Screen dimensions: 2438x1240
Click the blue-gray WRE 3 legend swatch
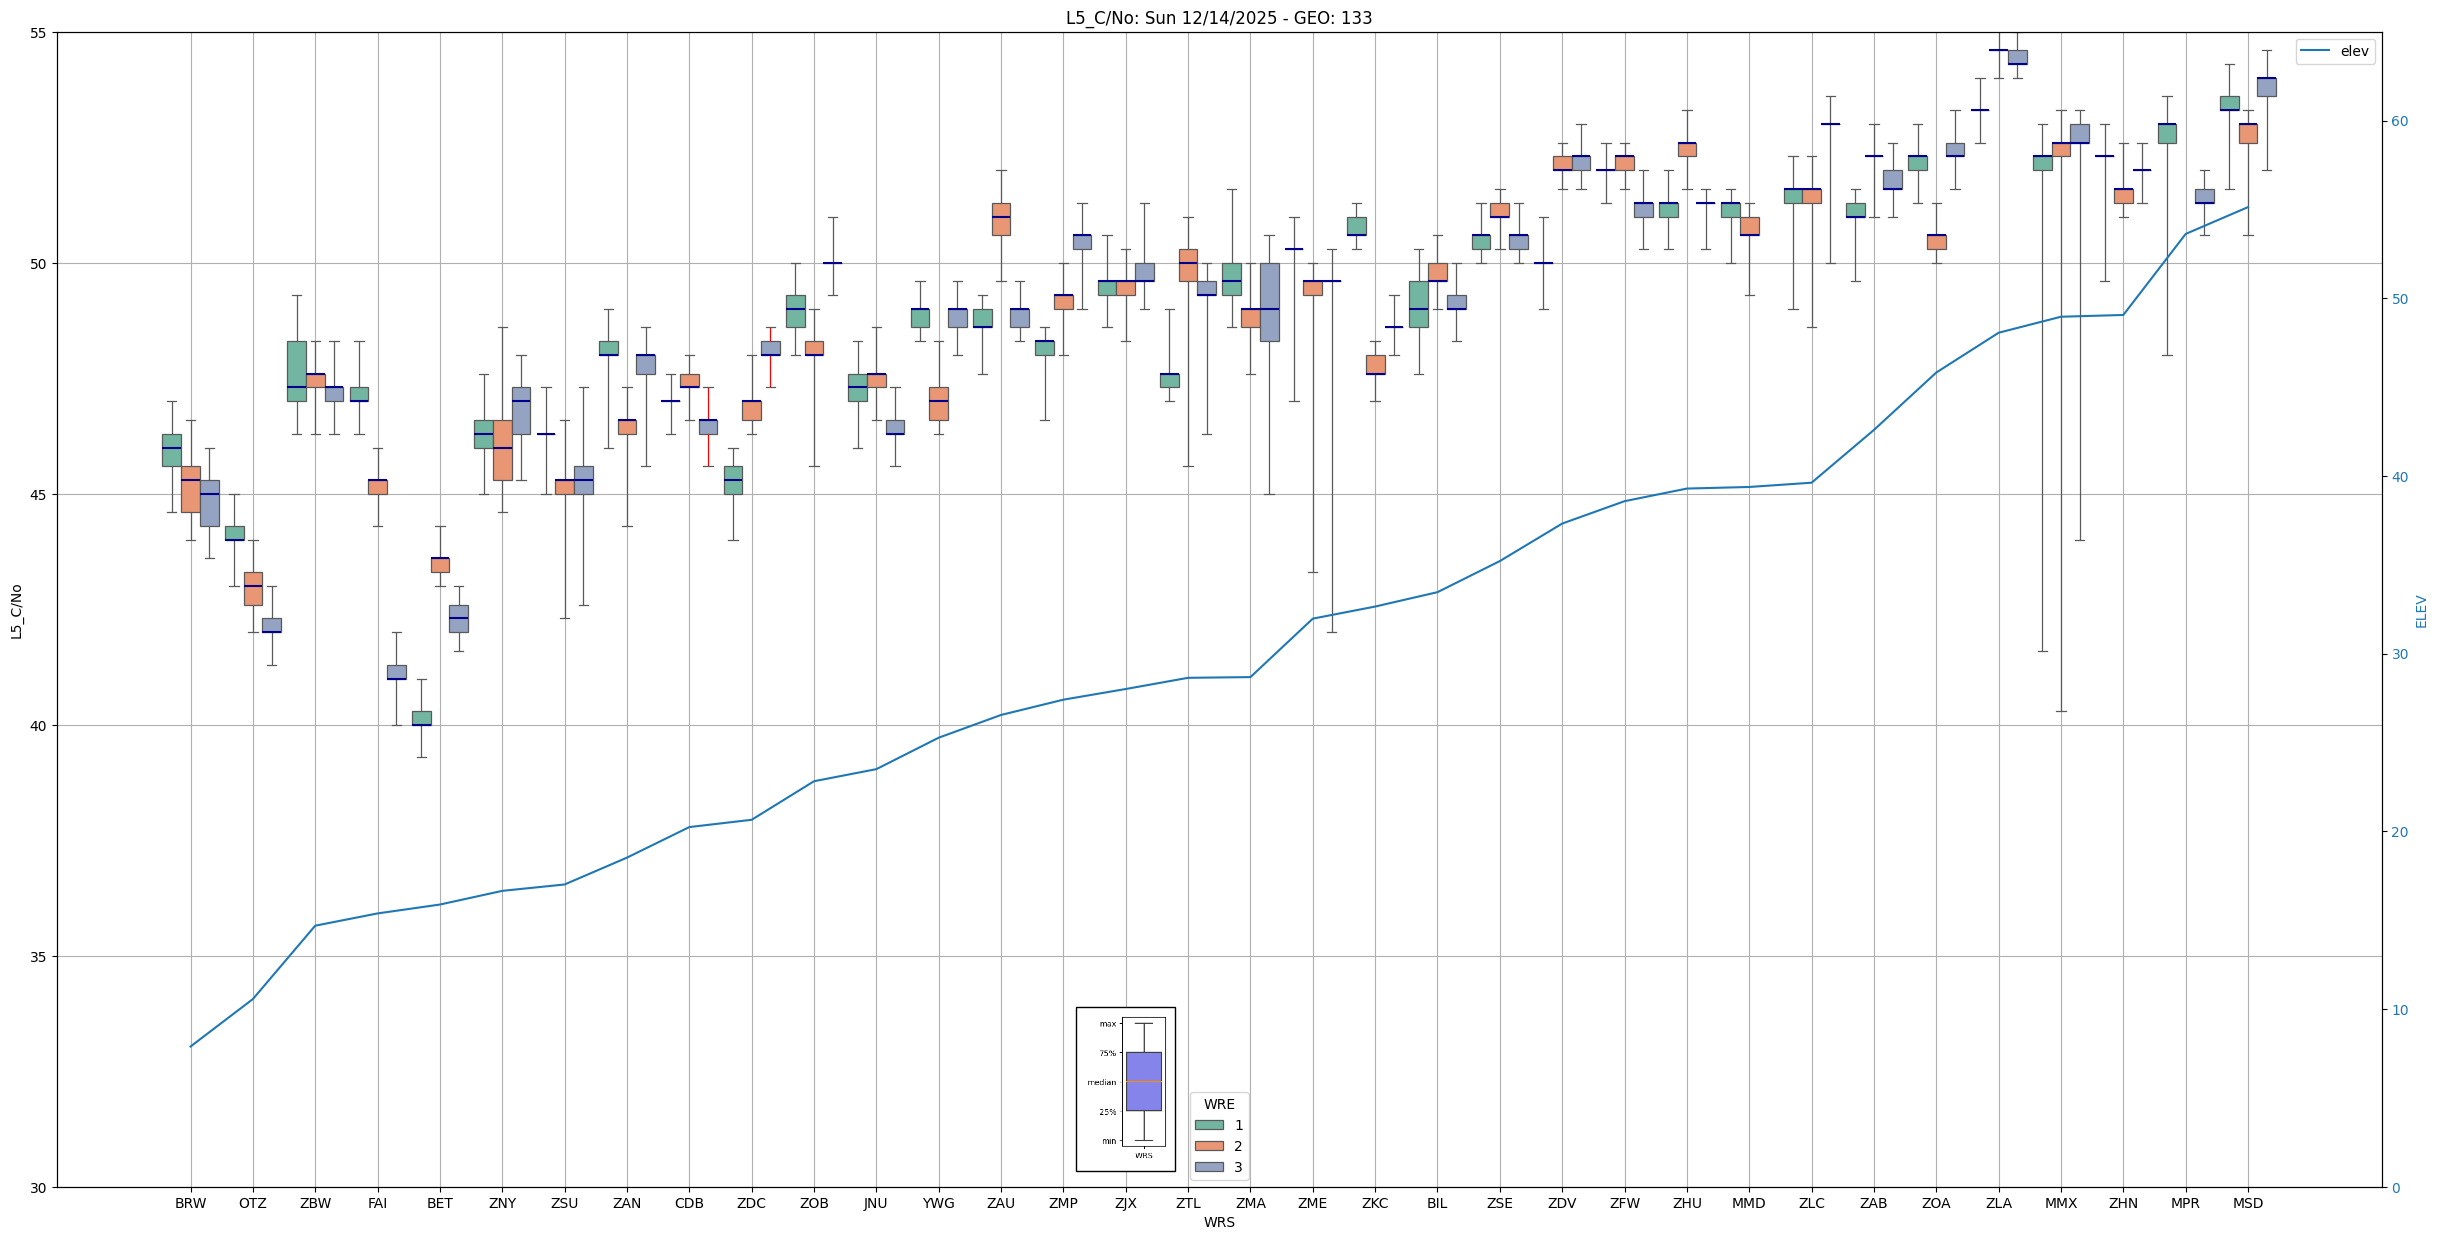pos(1209,1167)
